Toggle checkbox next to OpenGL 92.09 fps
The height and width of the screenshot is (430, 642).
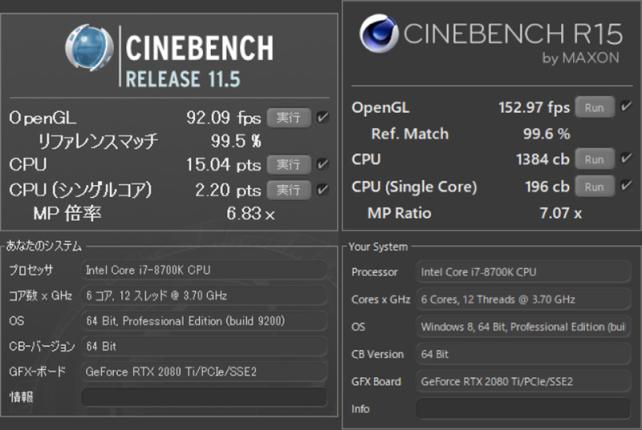pyautogui.click(x=322, y=117)
